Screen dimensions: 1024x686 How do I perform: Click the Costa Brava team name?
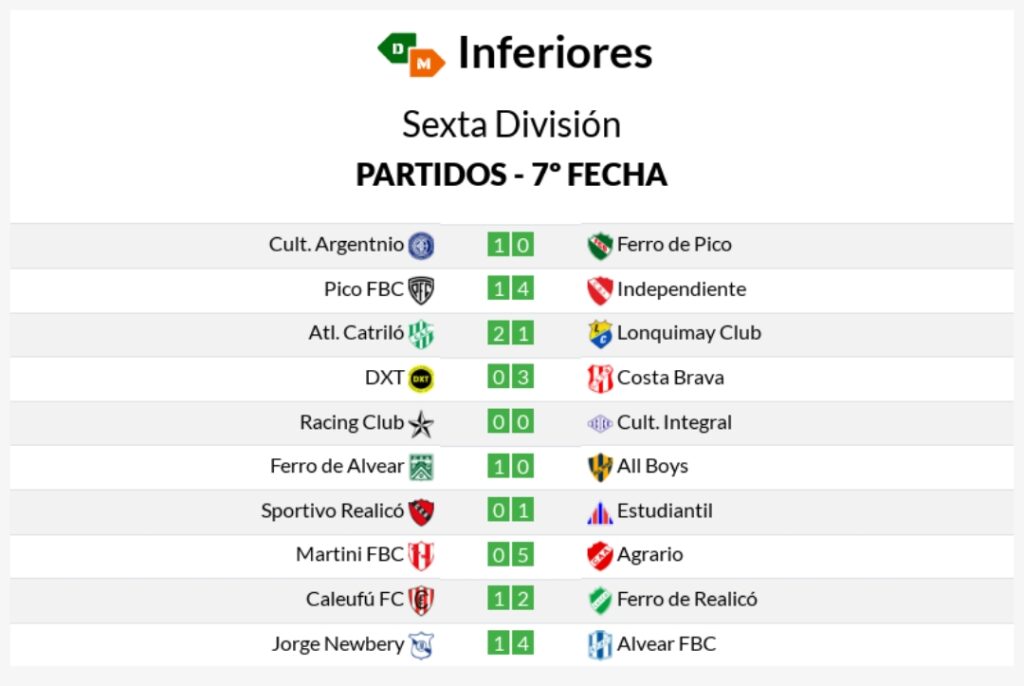[671, 377]
